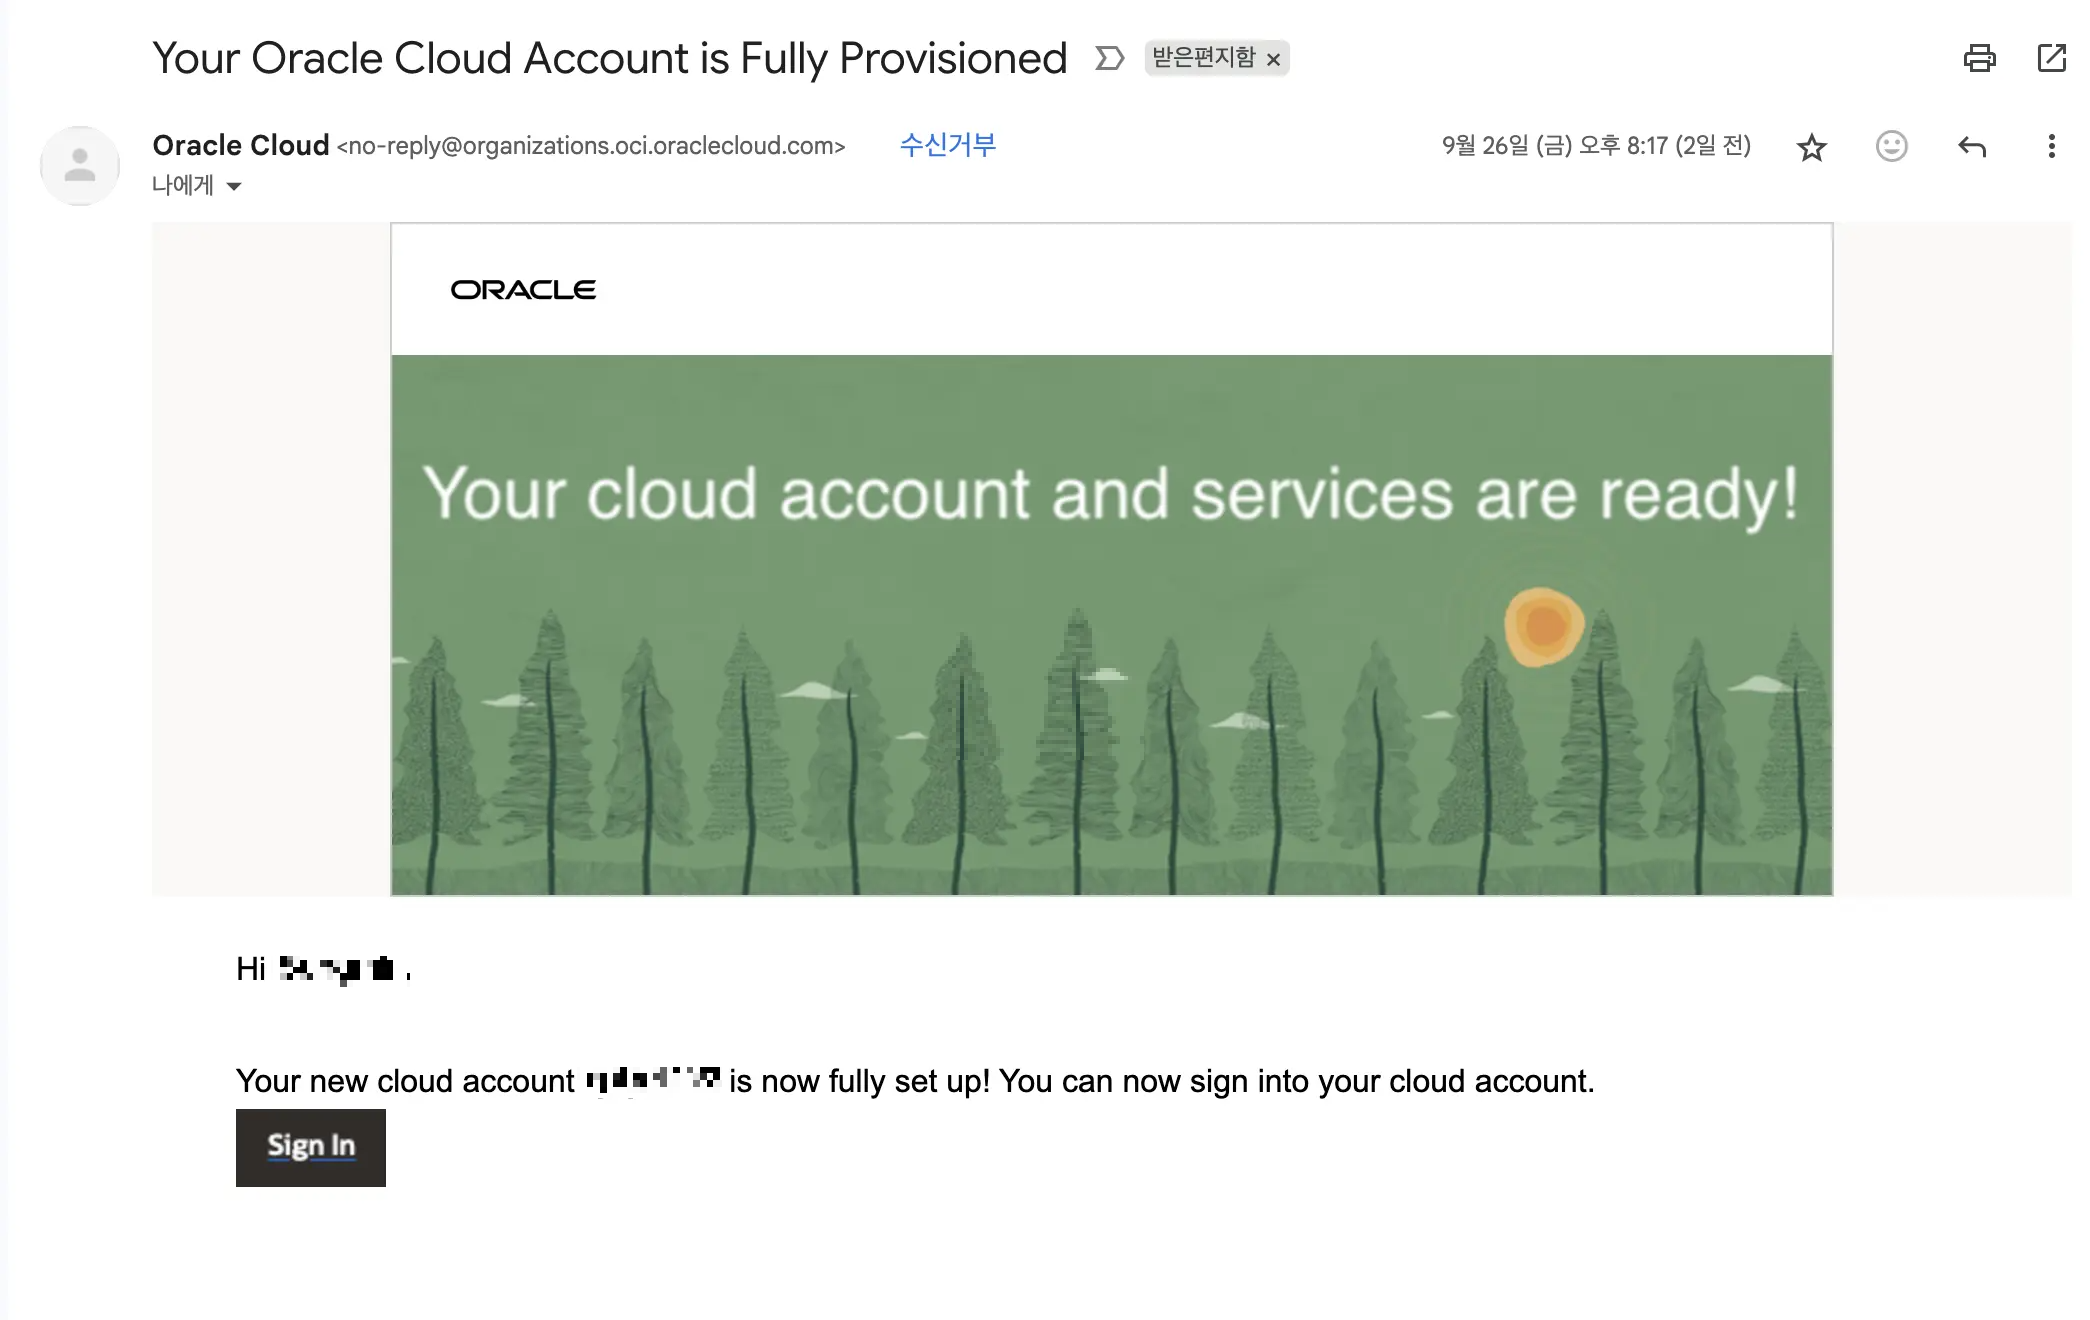Open the 수신거부 unsubscribe link
This screenshot has height=1320, width=2090.
[x=947, y=145]
